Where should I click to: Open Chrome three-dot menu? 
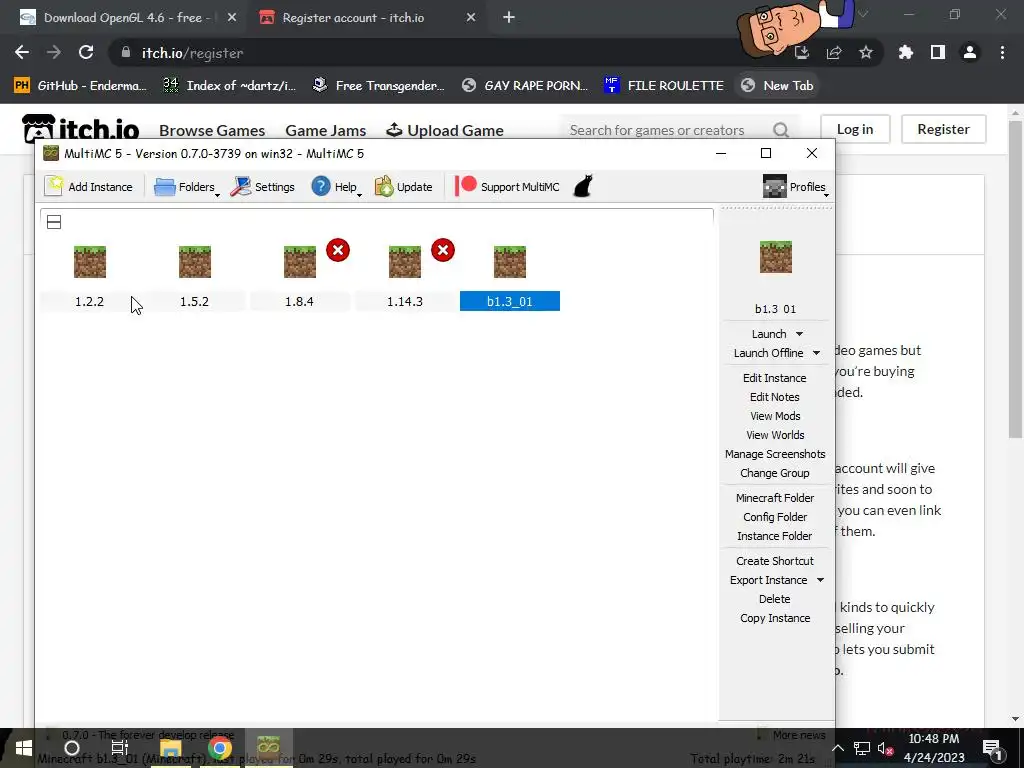click(1002, 53)
